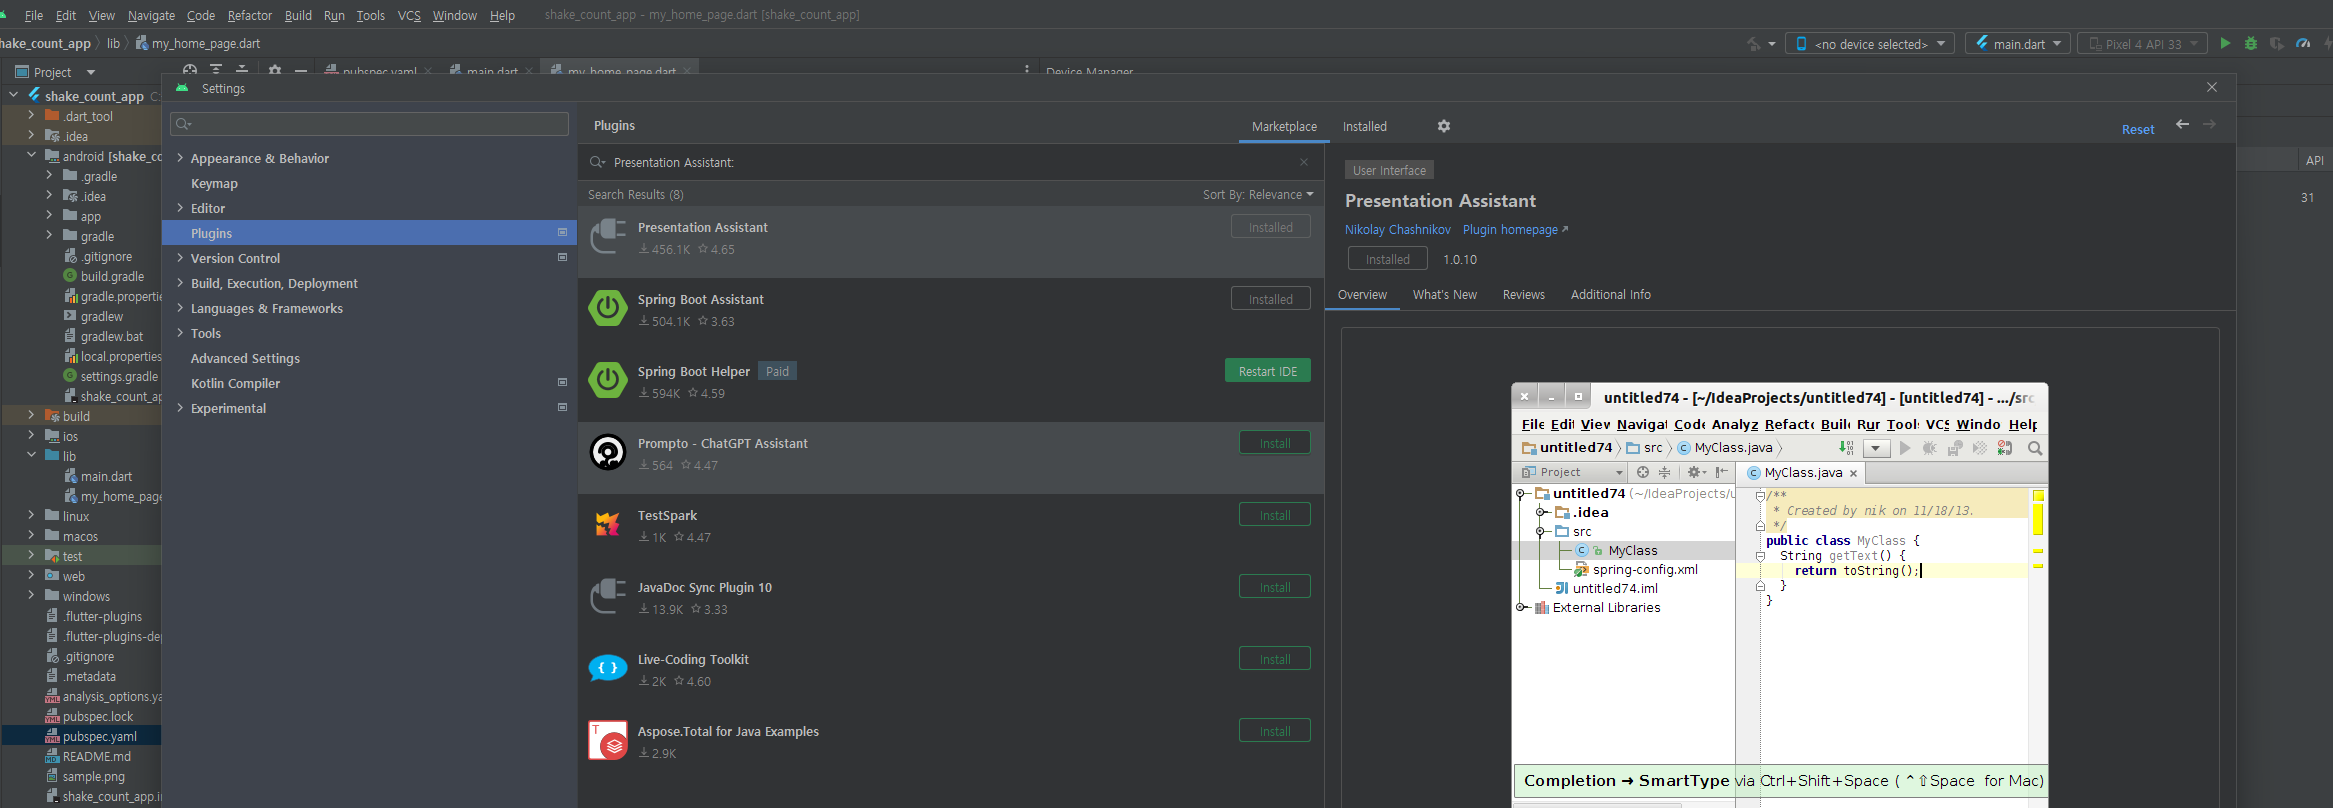Click the JavaDoc Sync Plugin icon

pos(608,596)
